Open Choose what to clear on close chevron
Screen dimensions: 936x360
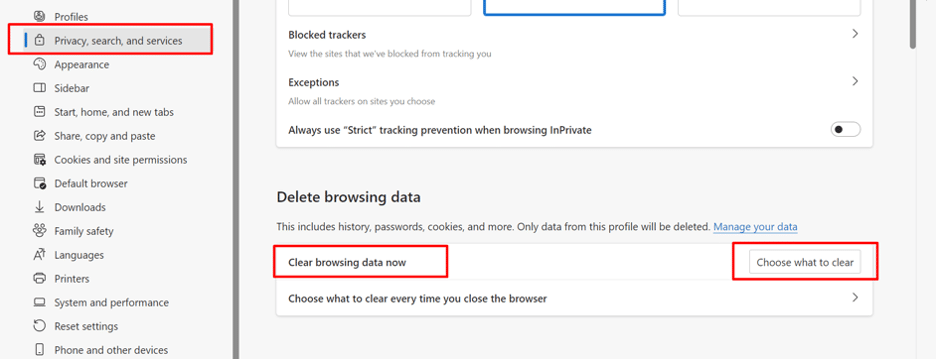(x=855, y=297)
